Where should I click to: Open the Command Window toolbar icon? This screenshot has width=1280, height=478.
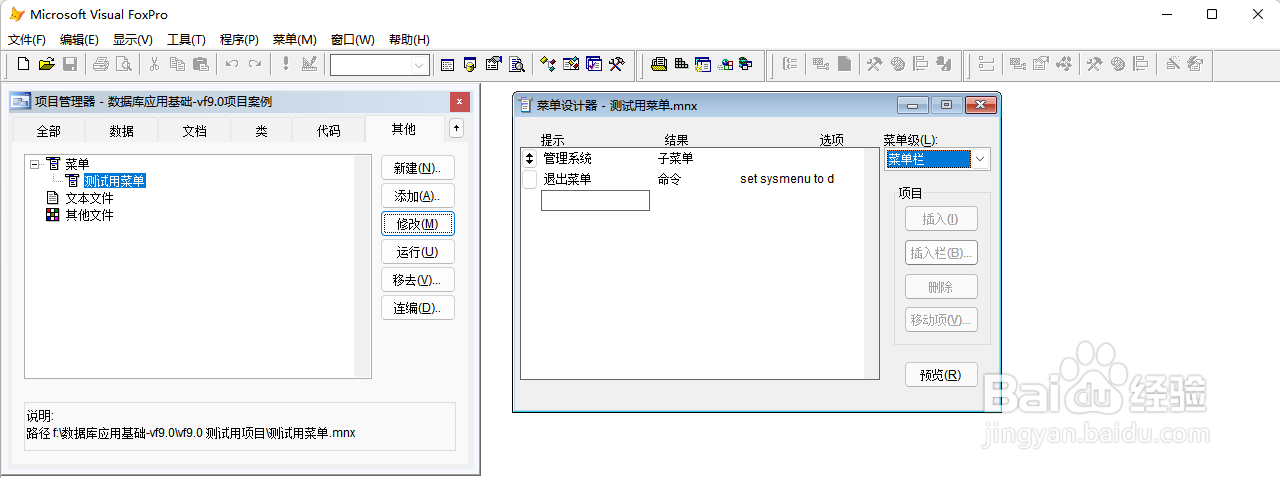tap(447, 64)
